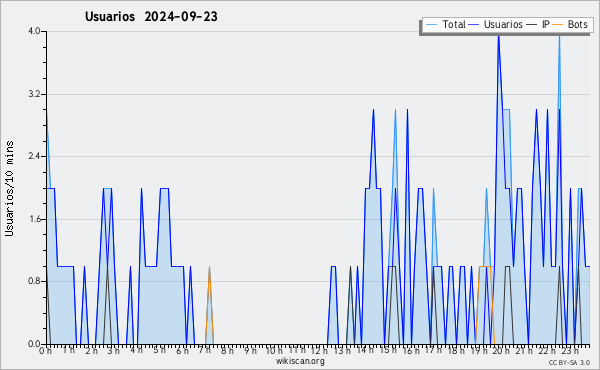Click the '12 h' x-axis label
This screenshot has height=370, width=600.
point(319,350)
